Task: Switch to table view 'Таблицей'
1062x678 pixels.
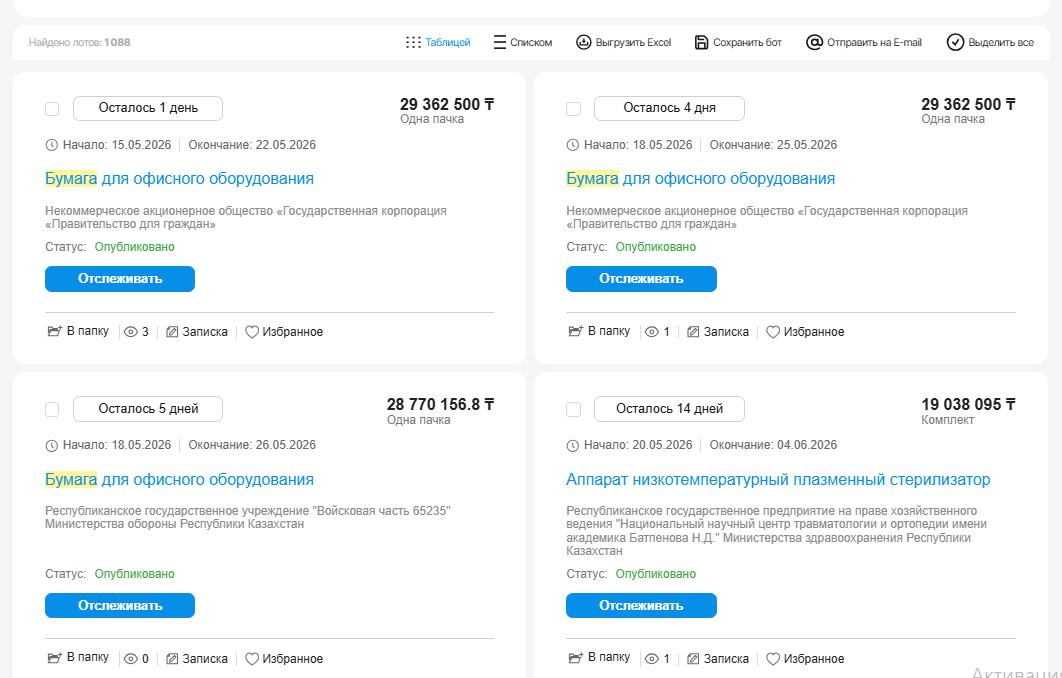Action: (438, 42)
